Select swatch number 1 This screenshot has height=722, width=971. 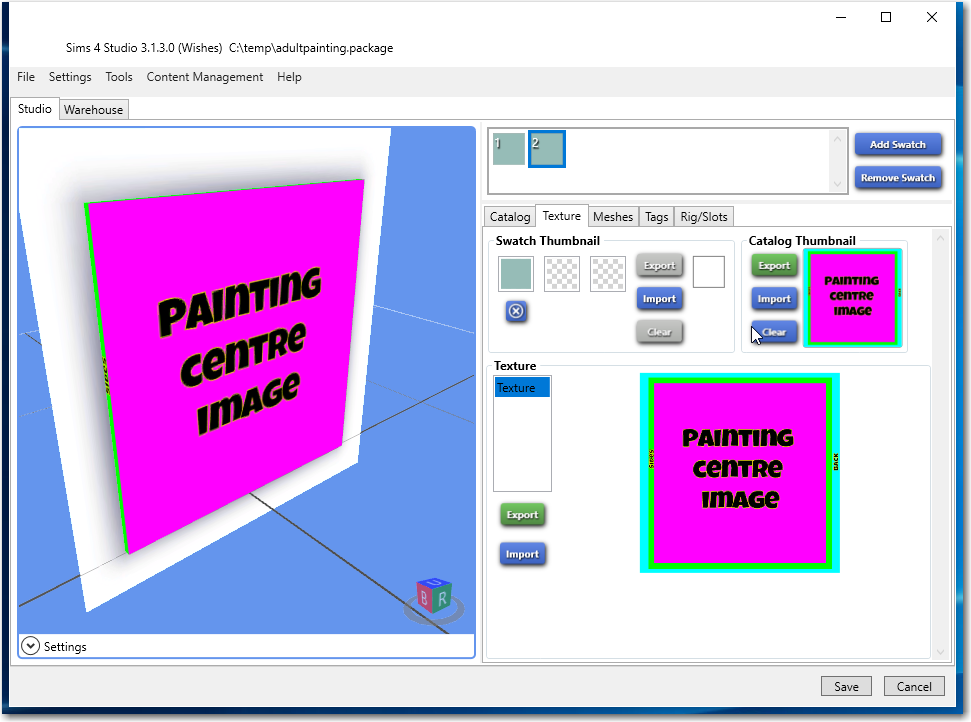(x=509, y=149)
